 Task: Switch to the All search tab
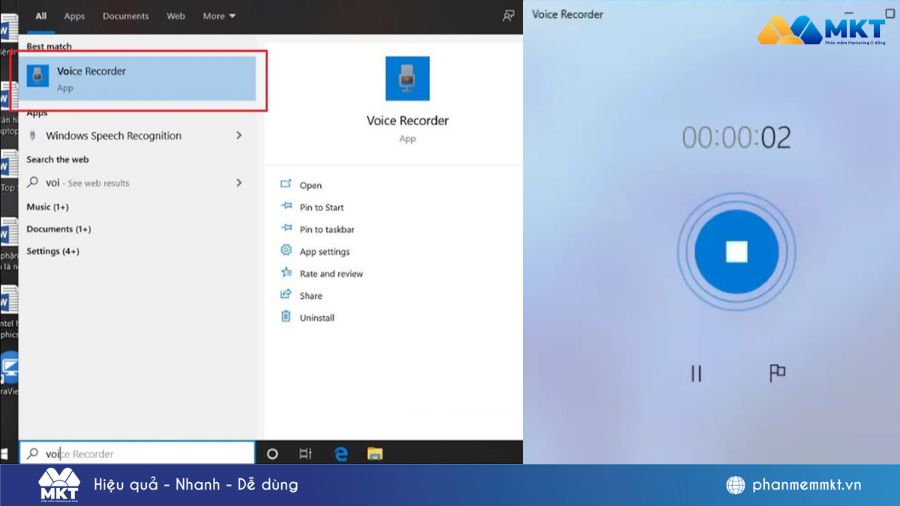coord(41,16)
